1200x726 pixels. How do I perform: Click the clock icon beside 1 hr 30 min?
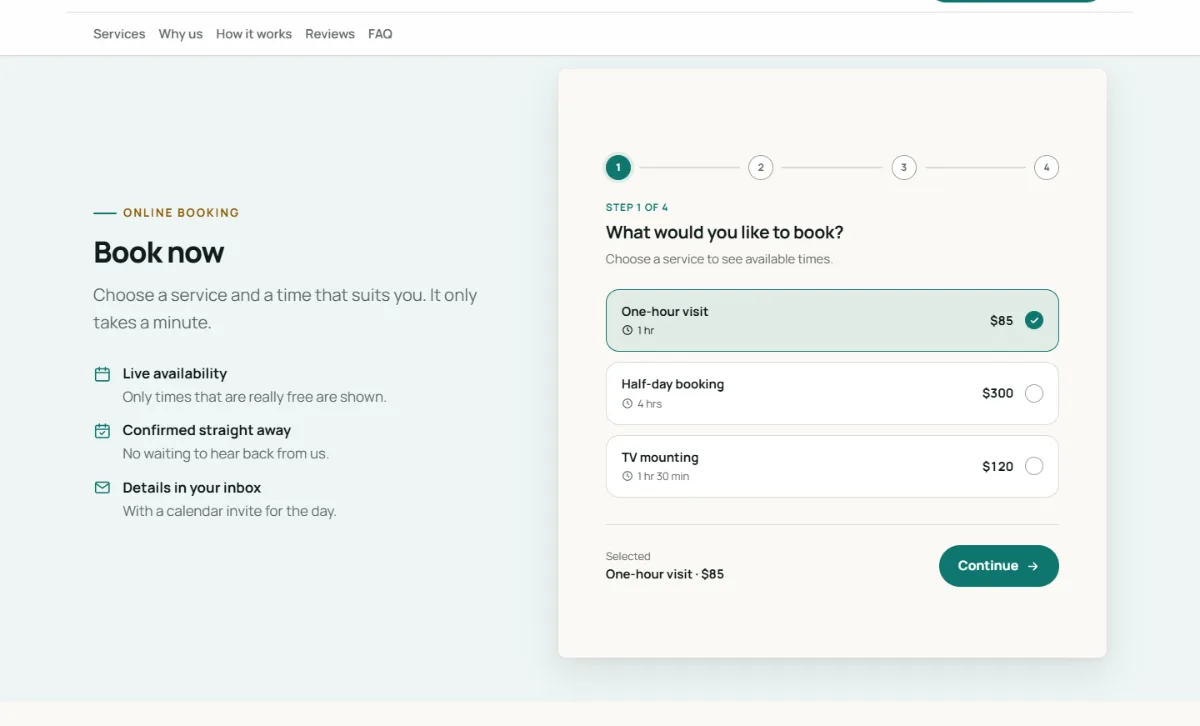tap(627, 477)
